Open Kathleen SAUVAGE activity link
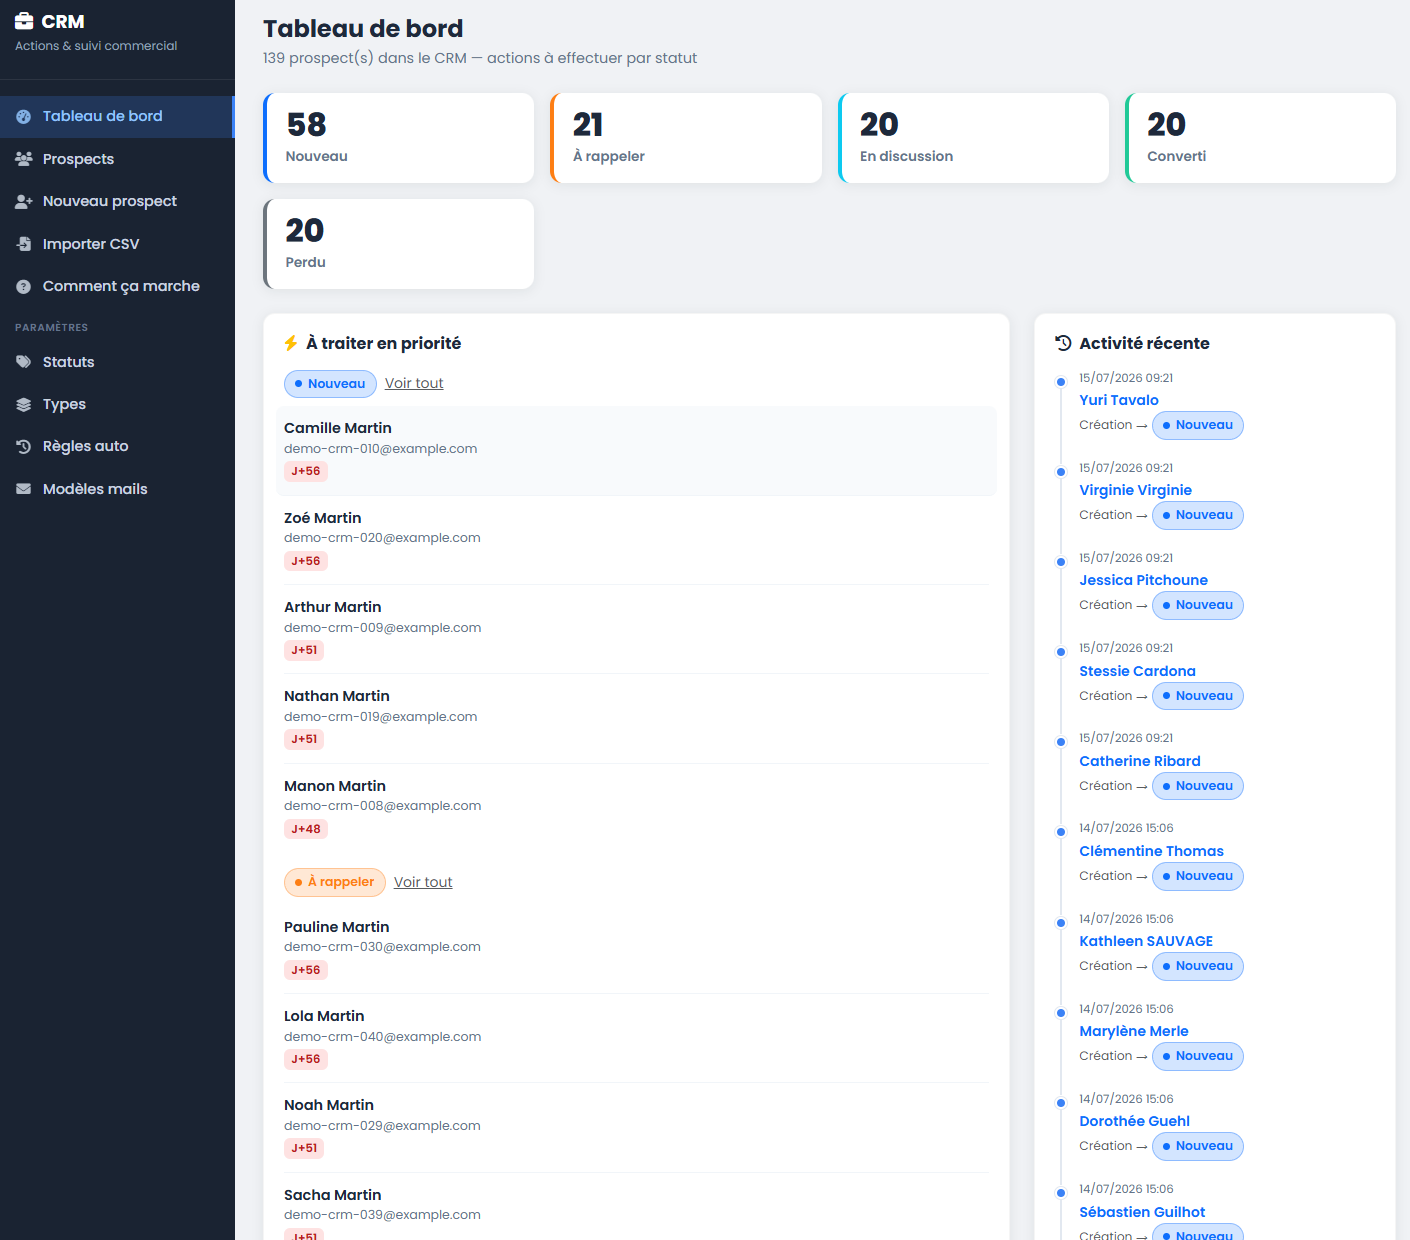Viewport: 1410px width, 1240px height. (x=1146, y=941)
